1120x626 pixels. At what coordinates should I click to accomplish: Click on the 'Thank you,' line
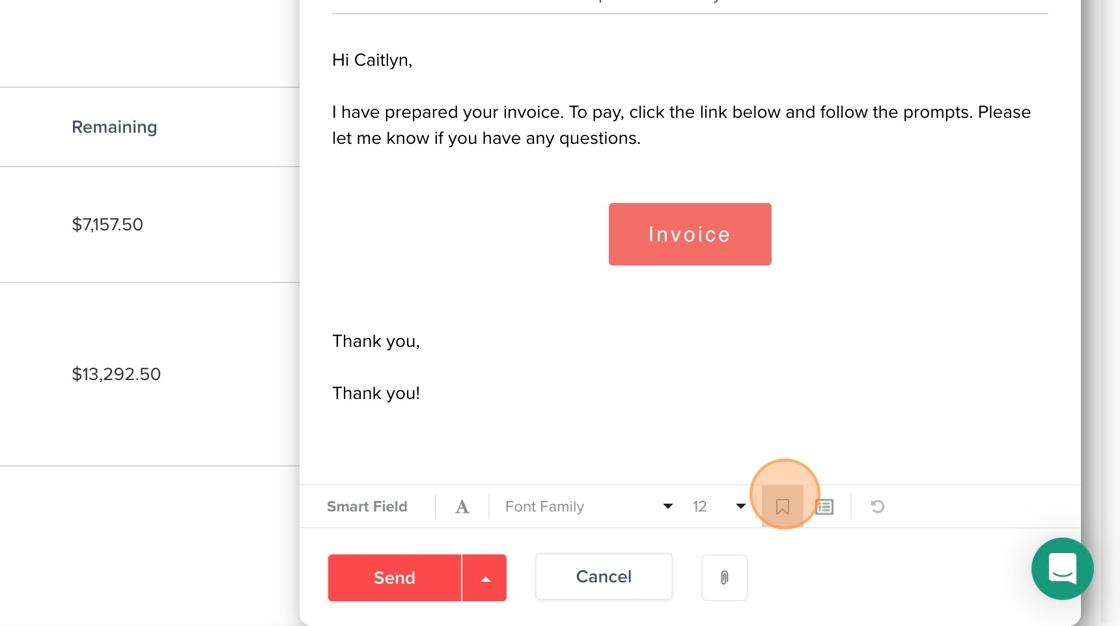376,341
